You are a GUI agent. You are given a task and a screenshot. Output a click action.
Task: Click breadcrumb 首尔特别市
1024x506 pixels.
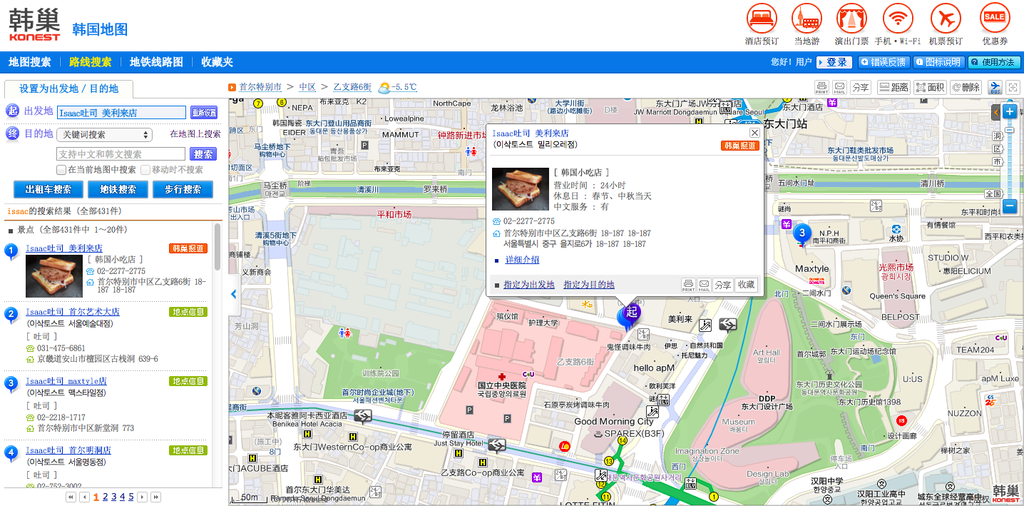[260, 87]
